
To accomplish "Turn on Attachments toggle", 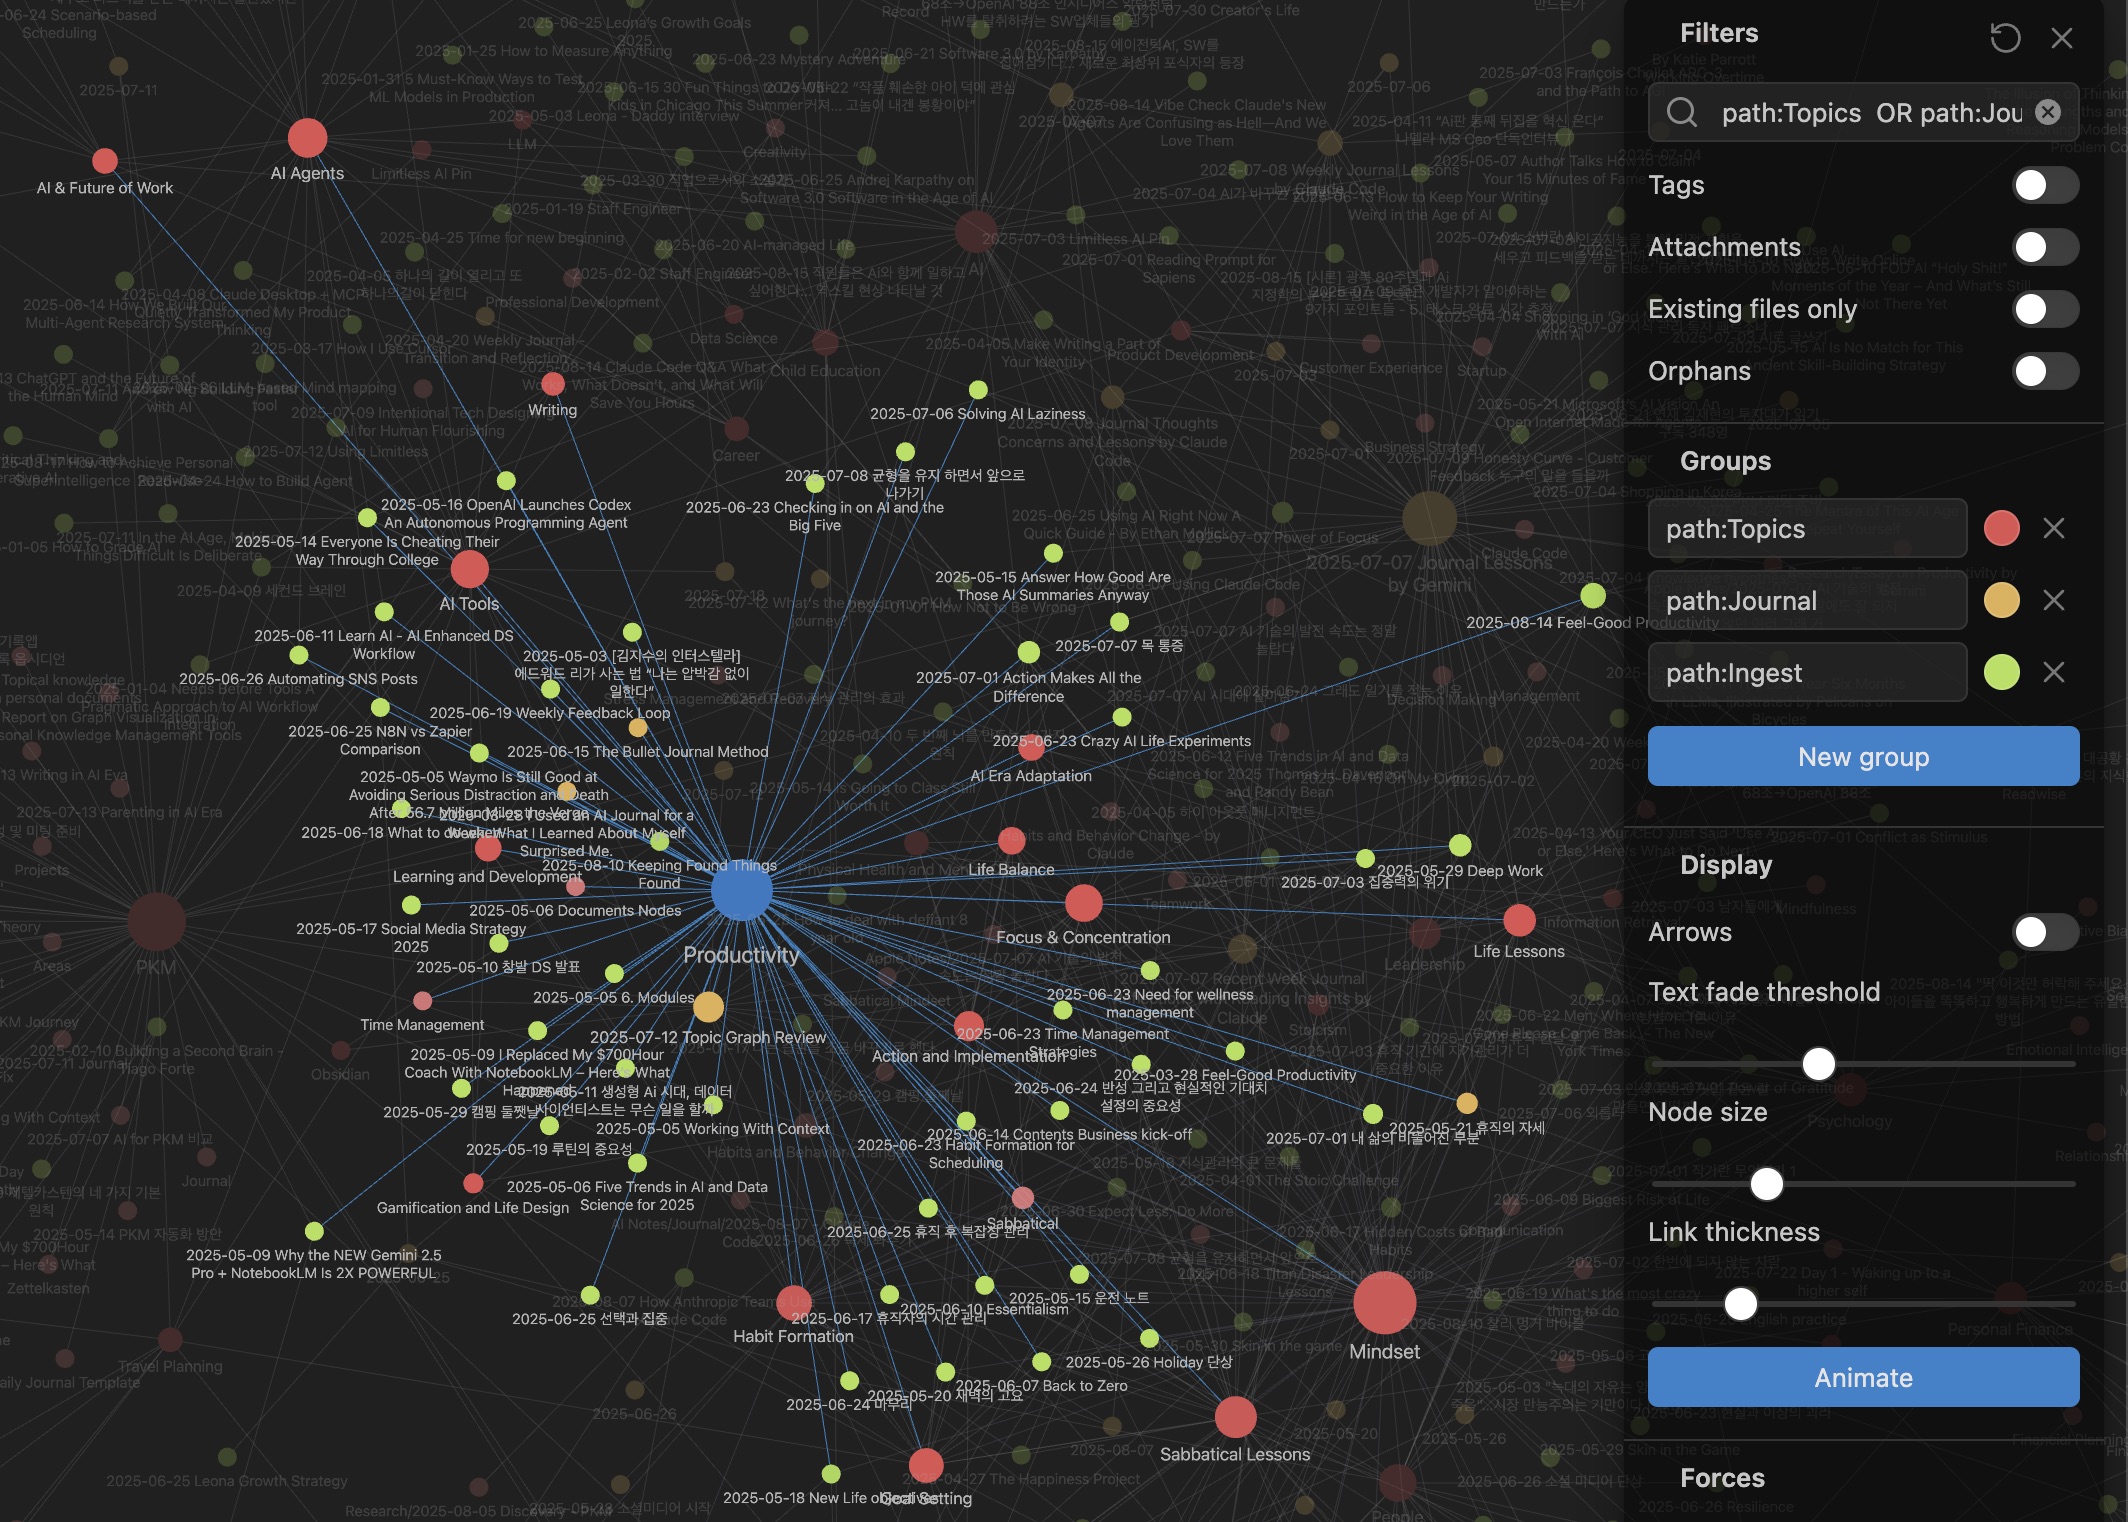I will (x=2044, y=247).
